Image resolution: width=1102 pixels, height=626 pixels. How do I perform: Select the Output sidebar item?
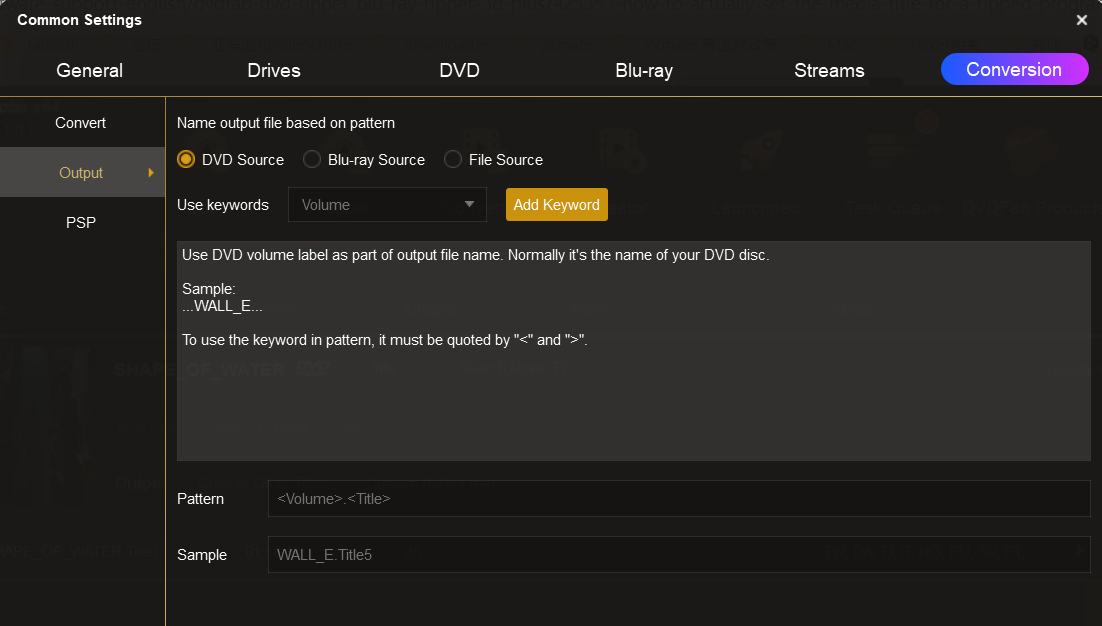[81, 173]
